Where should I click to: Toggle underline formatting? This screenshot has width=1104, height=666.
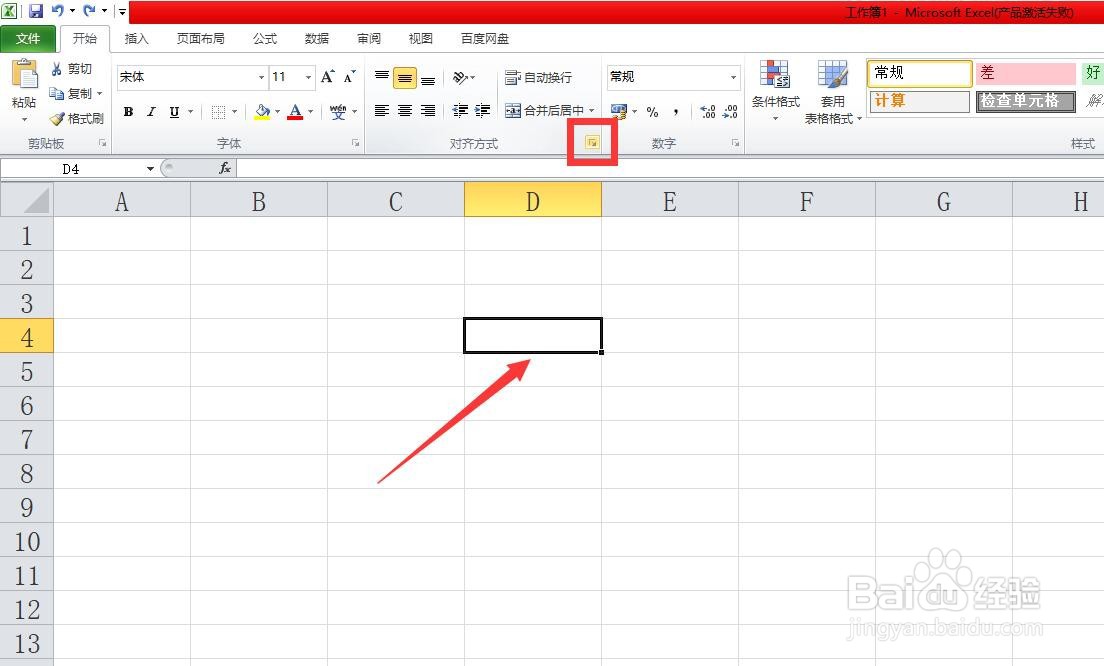174,111
